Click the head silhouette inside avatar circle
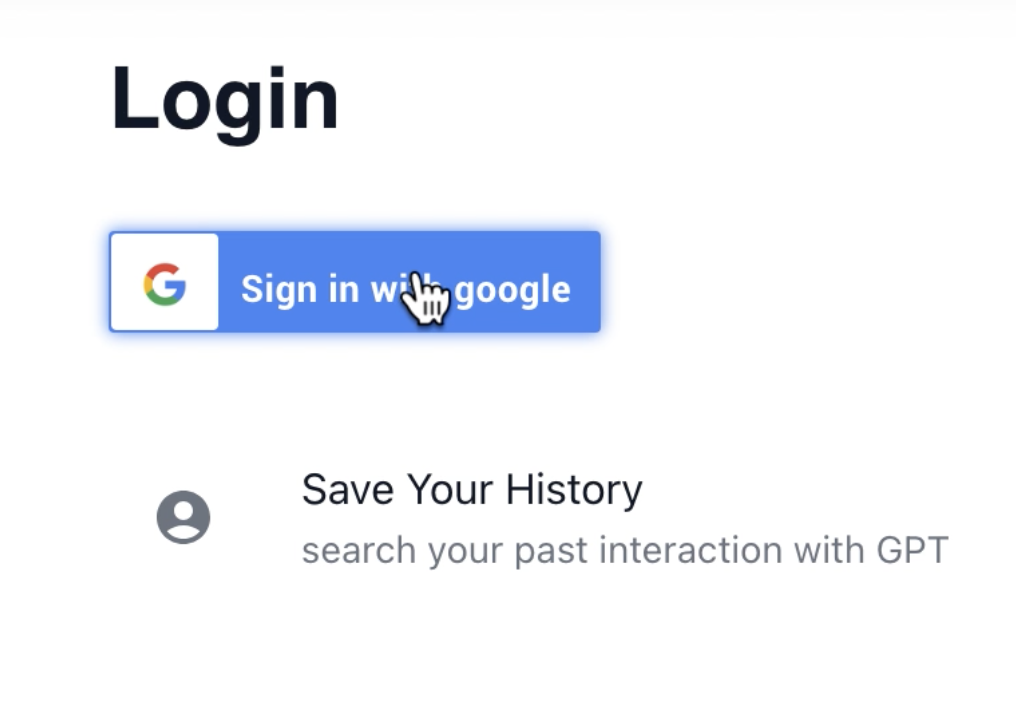This screenshot has width=1016, height=726. click(183, 510)
